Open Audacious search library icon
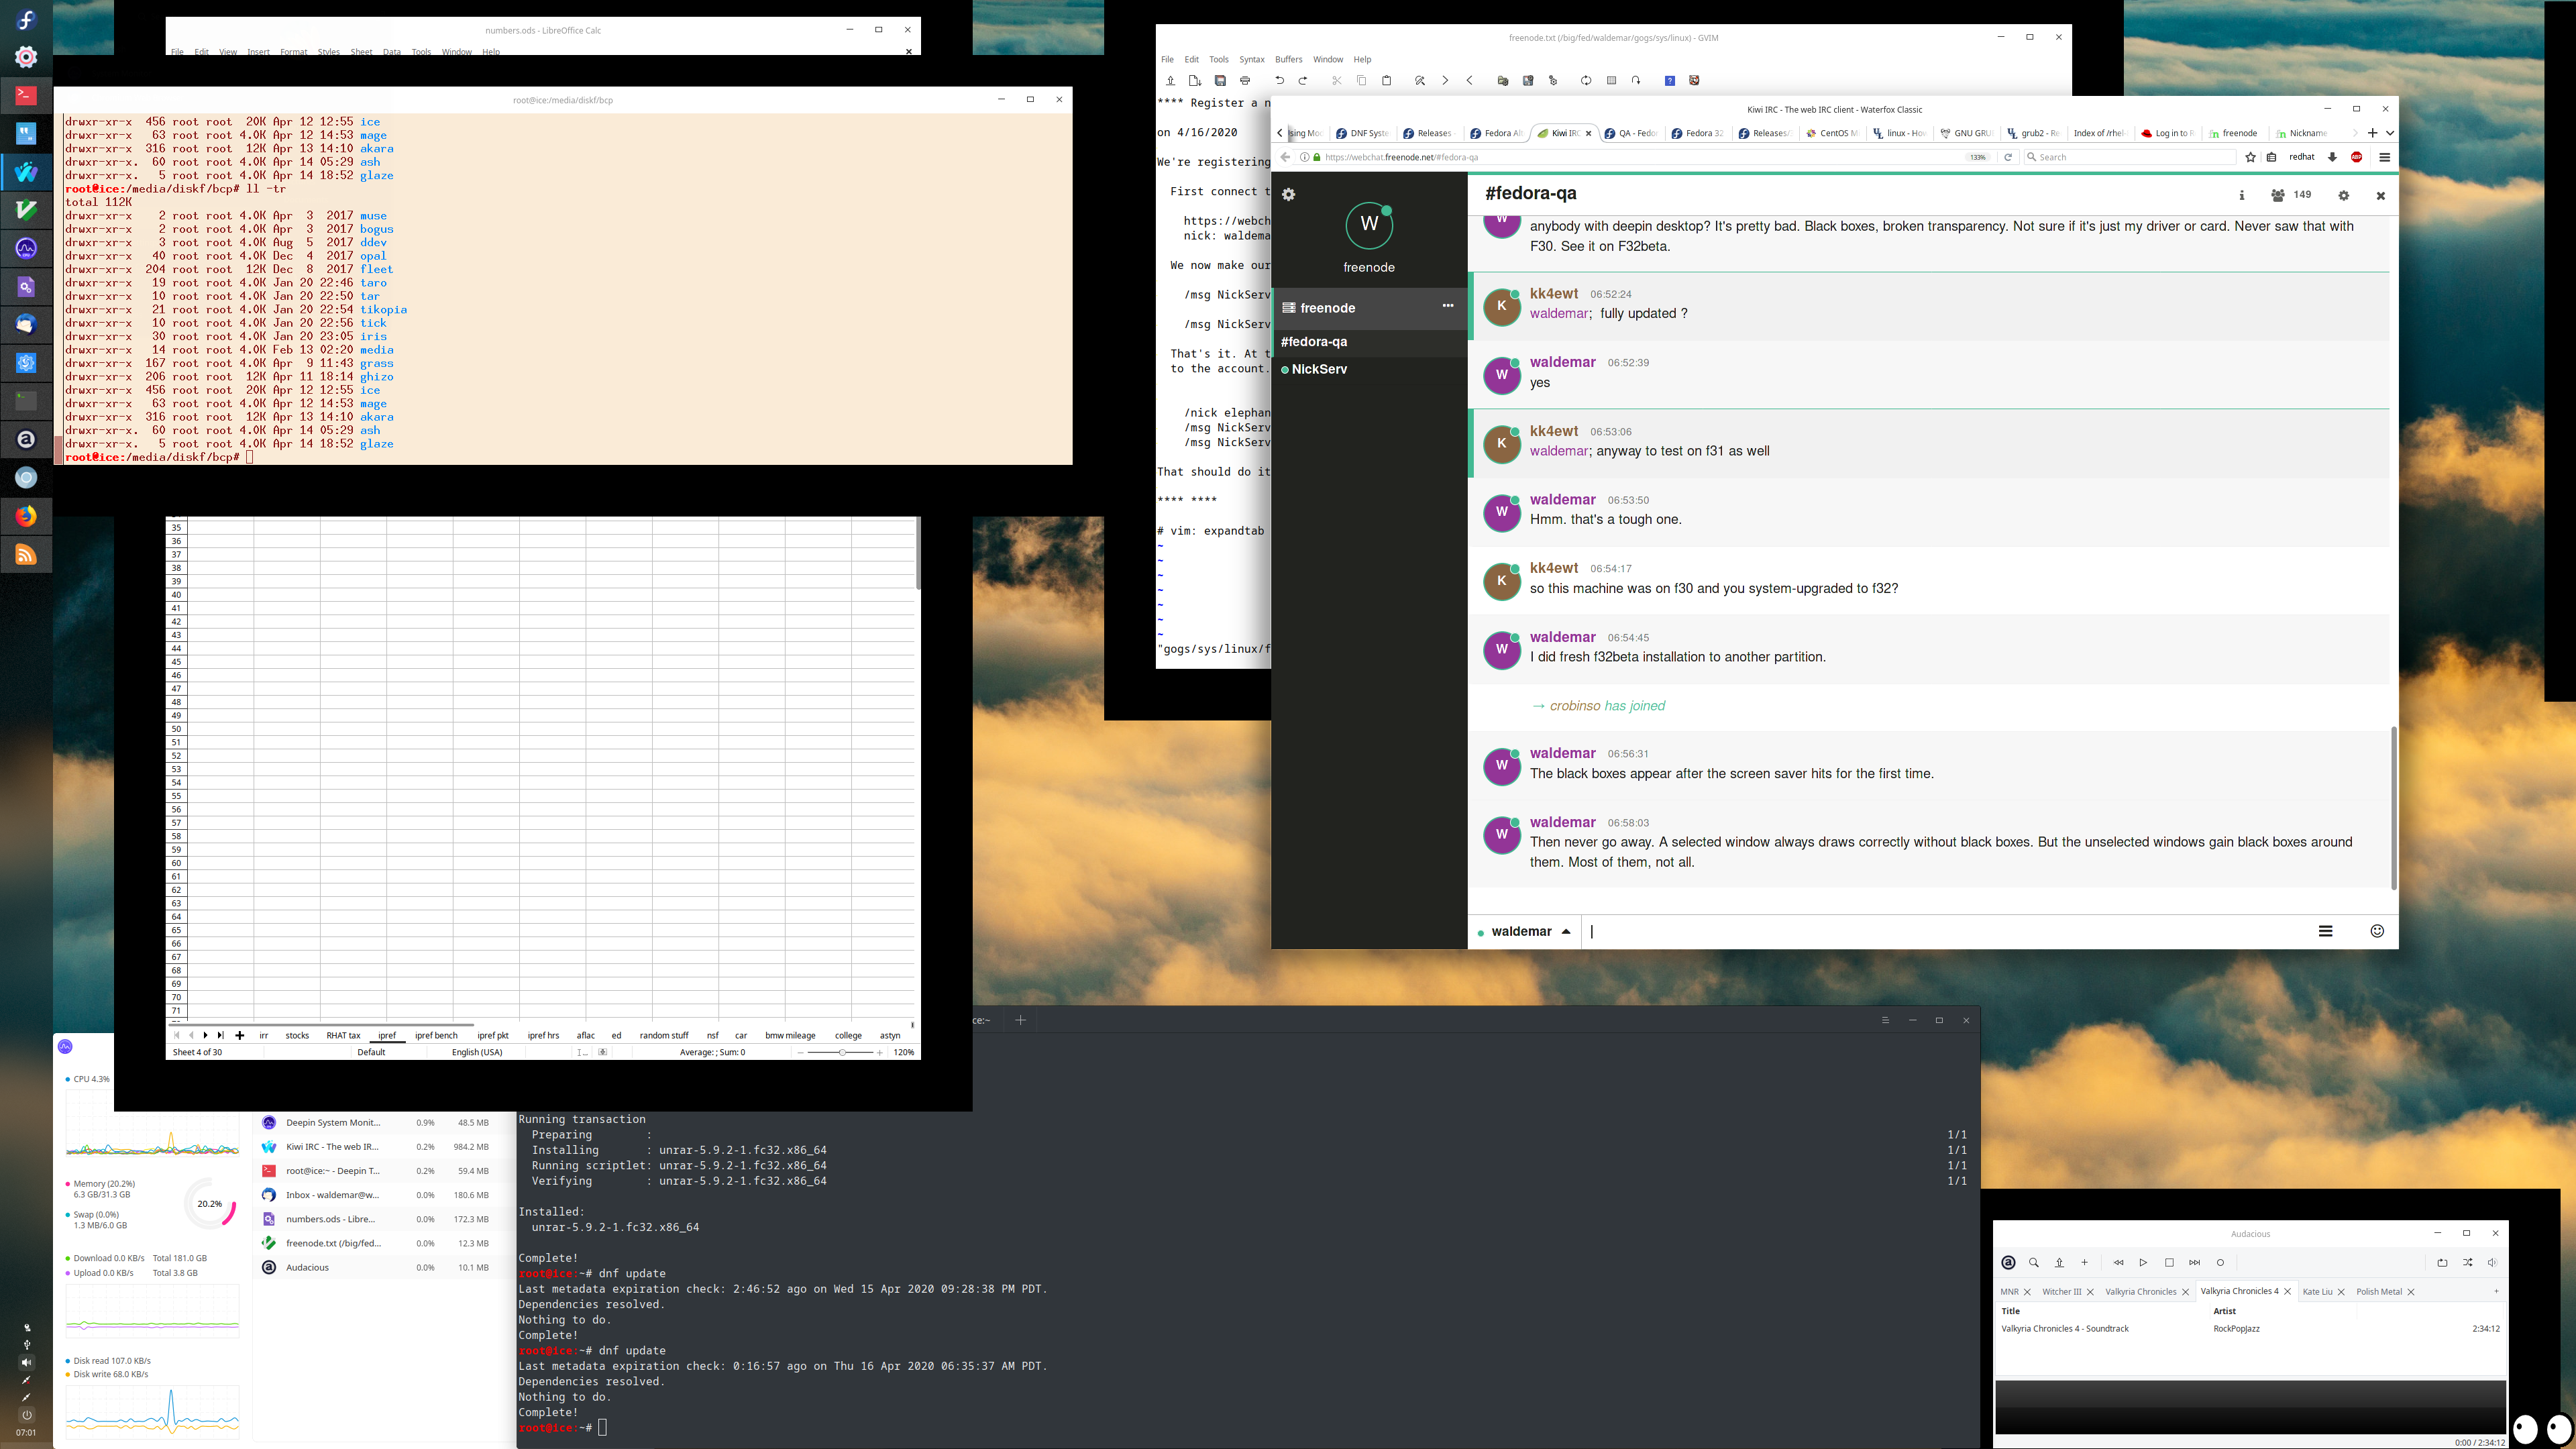Screen dimensions: 2576x1449 tap(2033, 1262)
